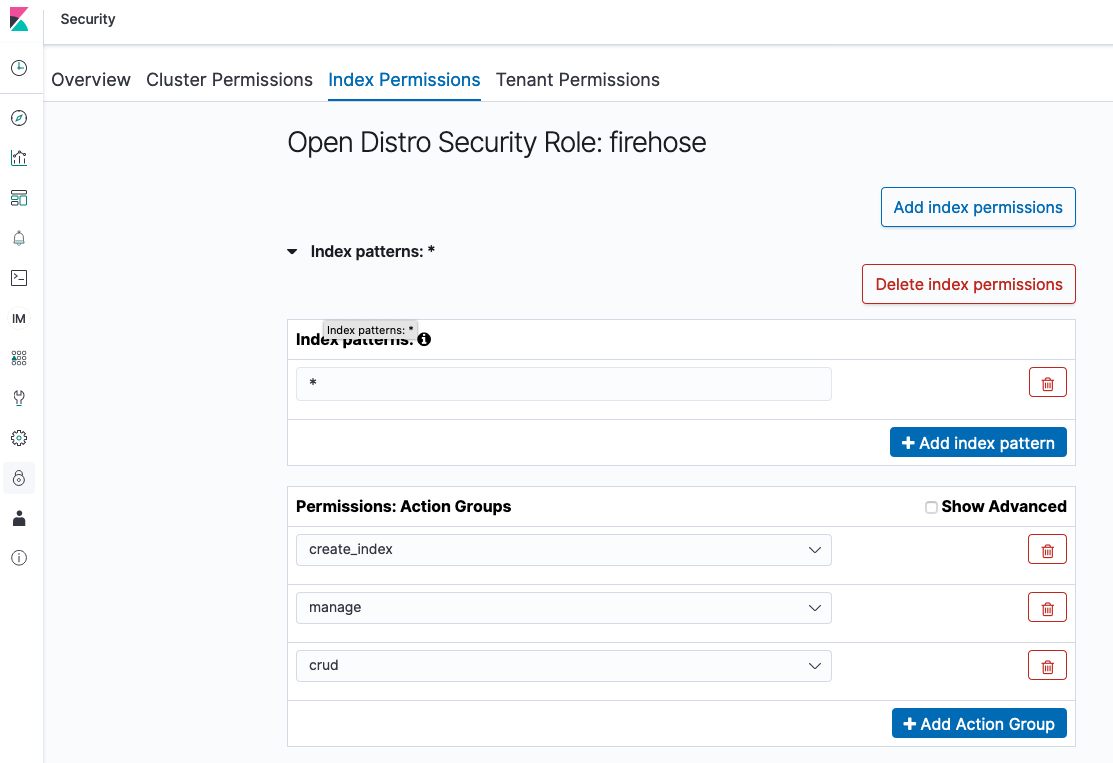
Task: Collapse the Index patterns: * section
Action: pyautogui.click(x=292, y=251)
